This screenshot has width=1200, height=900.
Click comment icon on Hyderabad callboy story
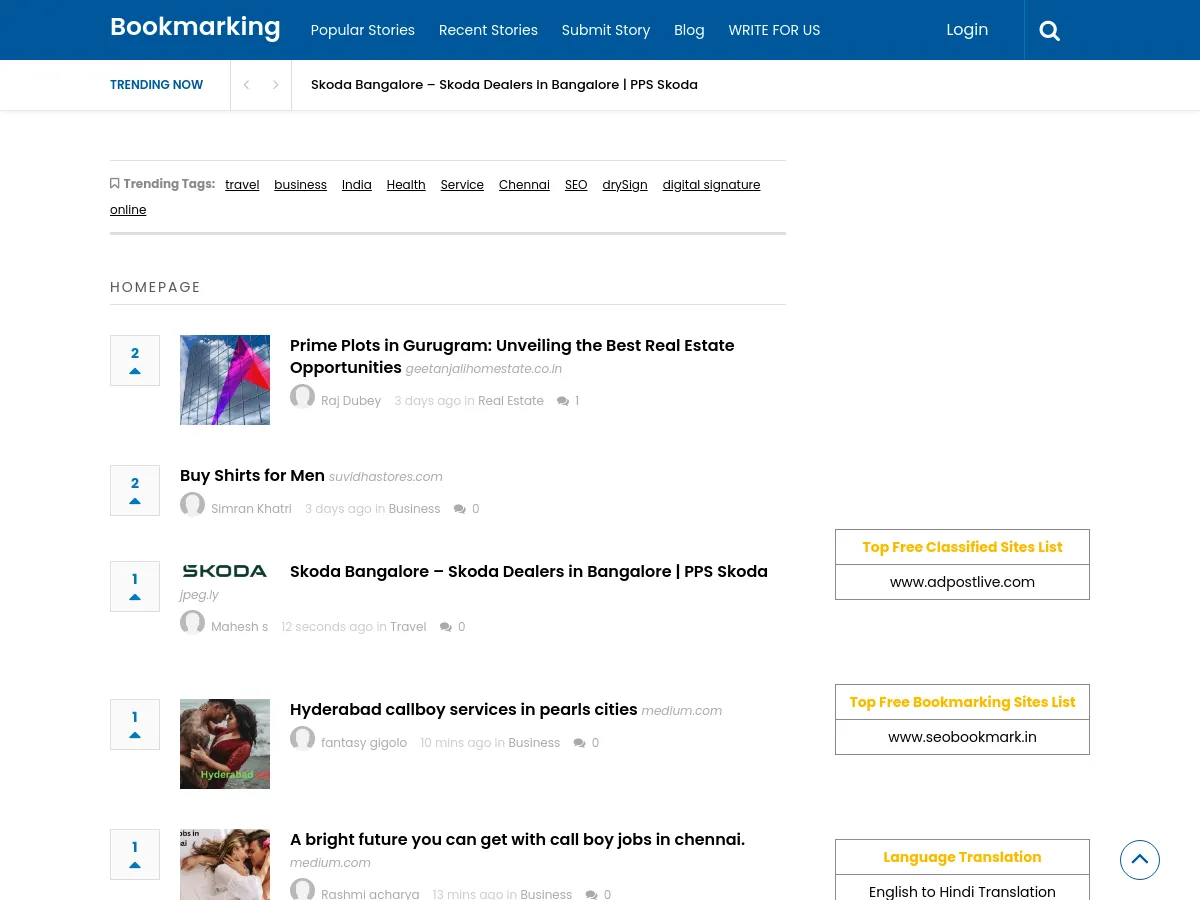pos(577,742)
